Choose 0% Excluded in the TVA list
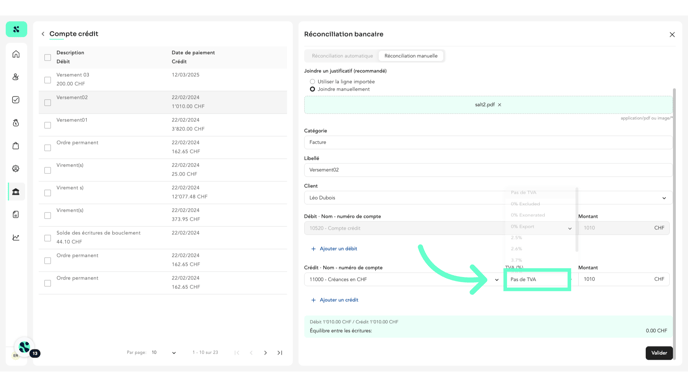Viewport: 688px width, 387px height. 540,204
